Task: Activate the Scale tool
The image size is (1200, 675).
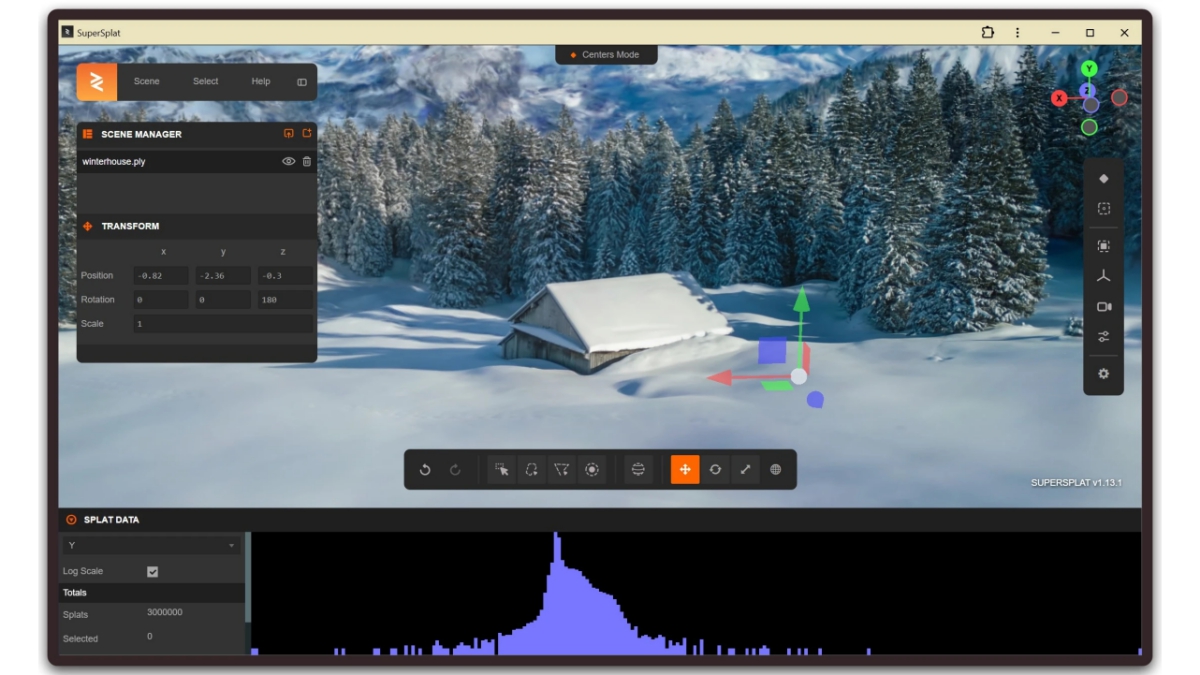Action: pyautogui.click(x=745, y=469)
